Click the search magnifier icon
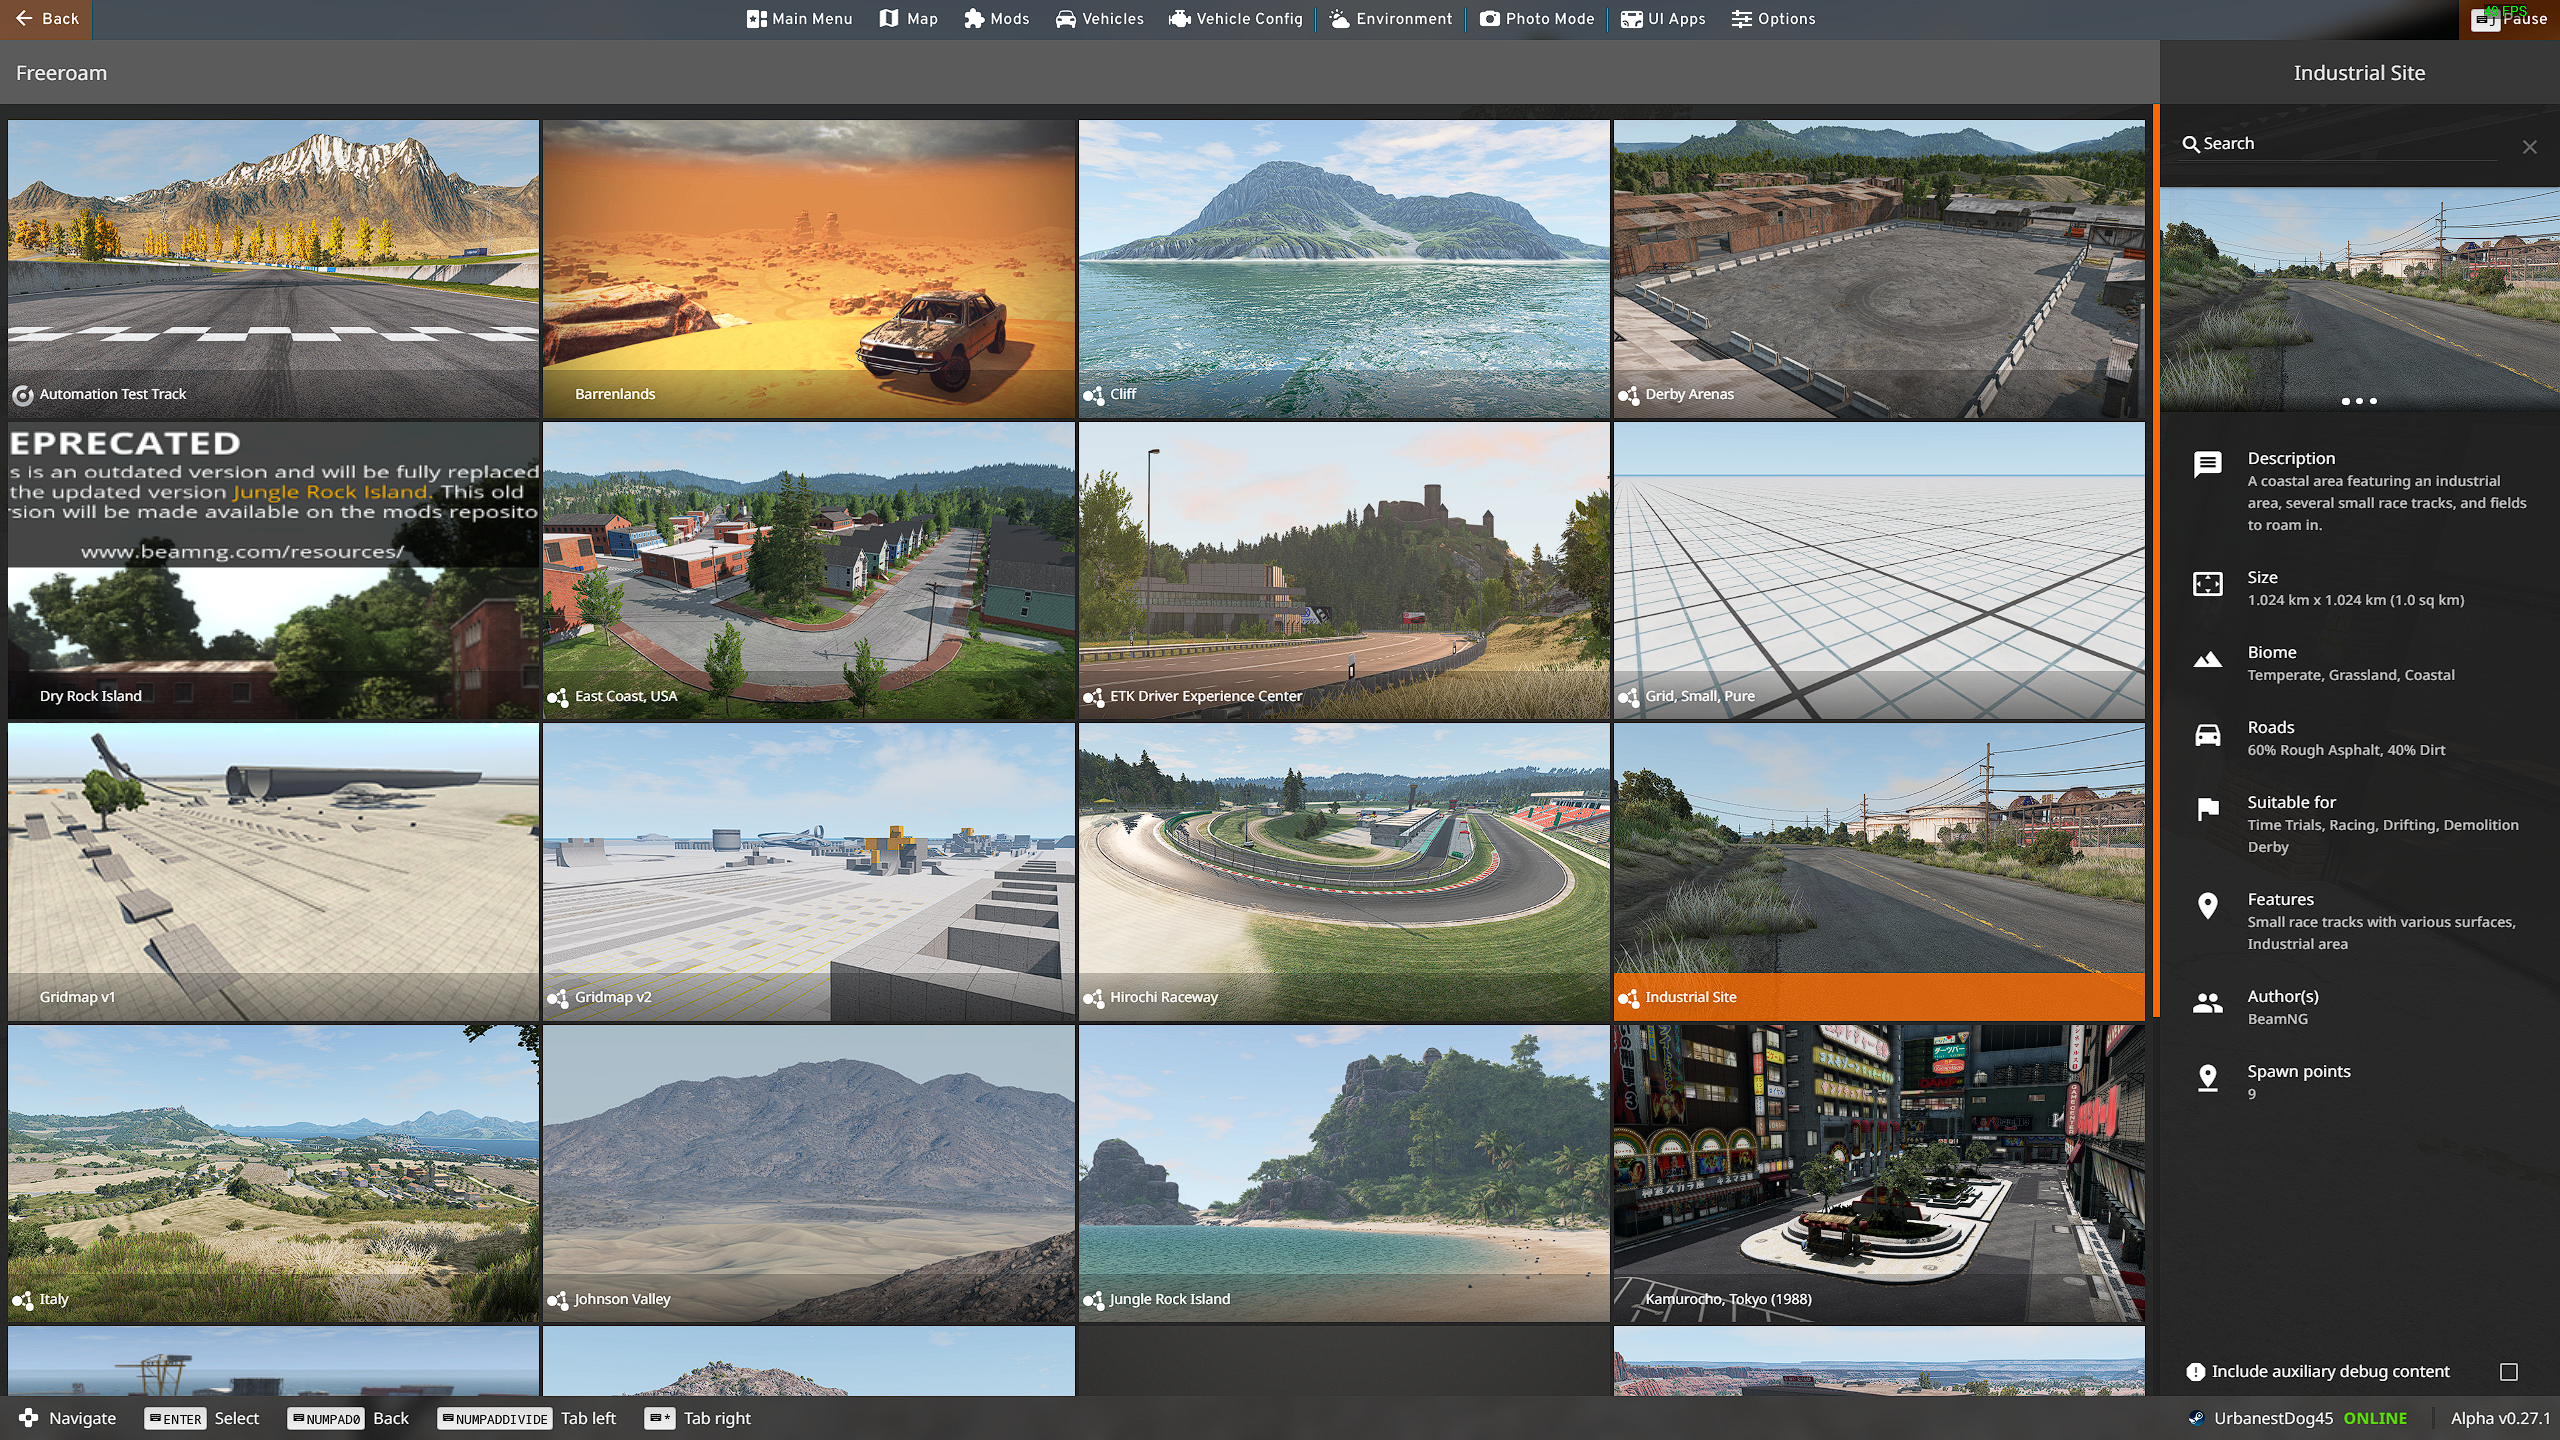This screenshot has height=1440, width=2560. coord(2190,144)
